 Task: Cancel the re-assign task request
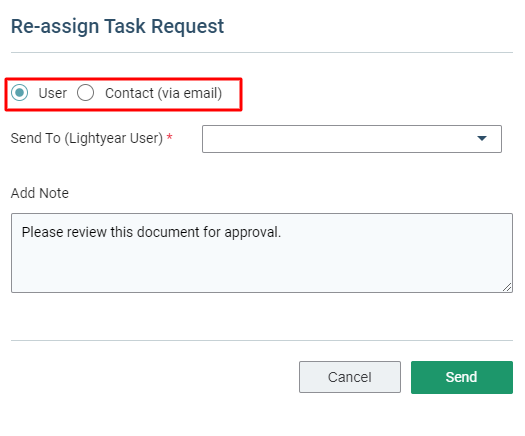pyautogui.click(x=350, y=377)
